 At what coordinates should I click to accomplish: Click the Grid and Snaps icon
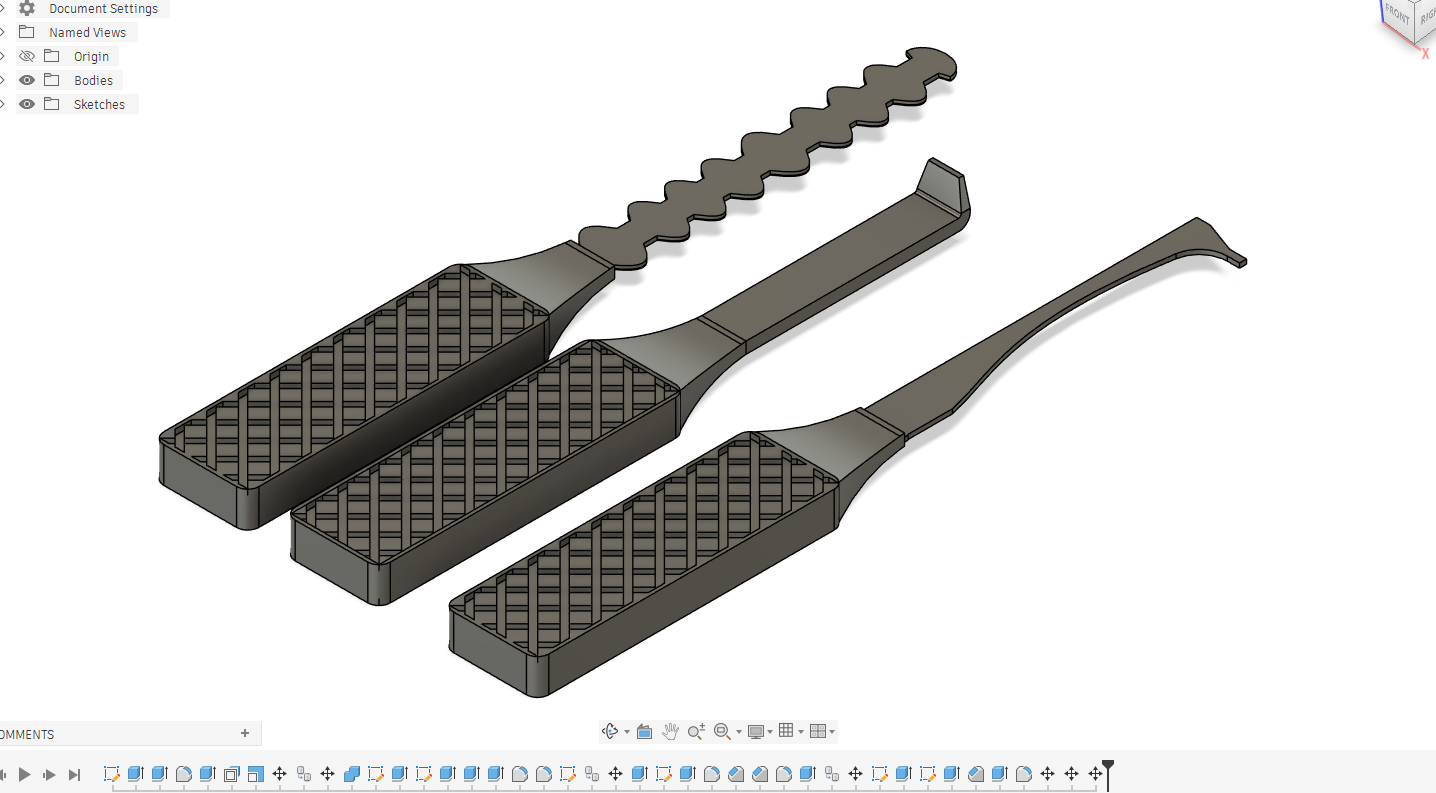point(786,731)
